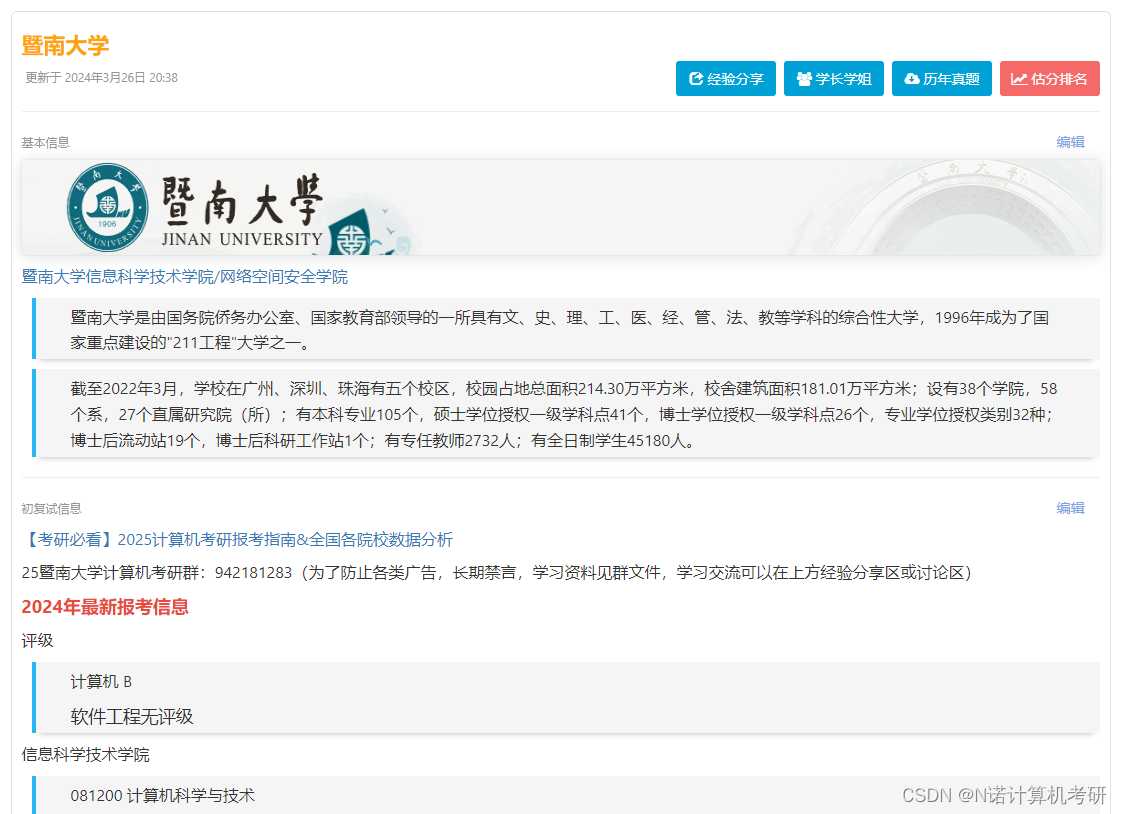
Task: Click 编辑 link beside 基本信息
Action: pyautogui.click(x=1070, y=142)
